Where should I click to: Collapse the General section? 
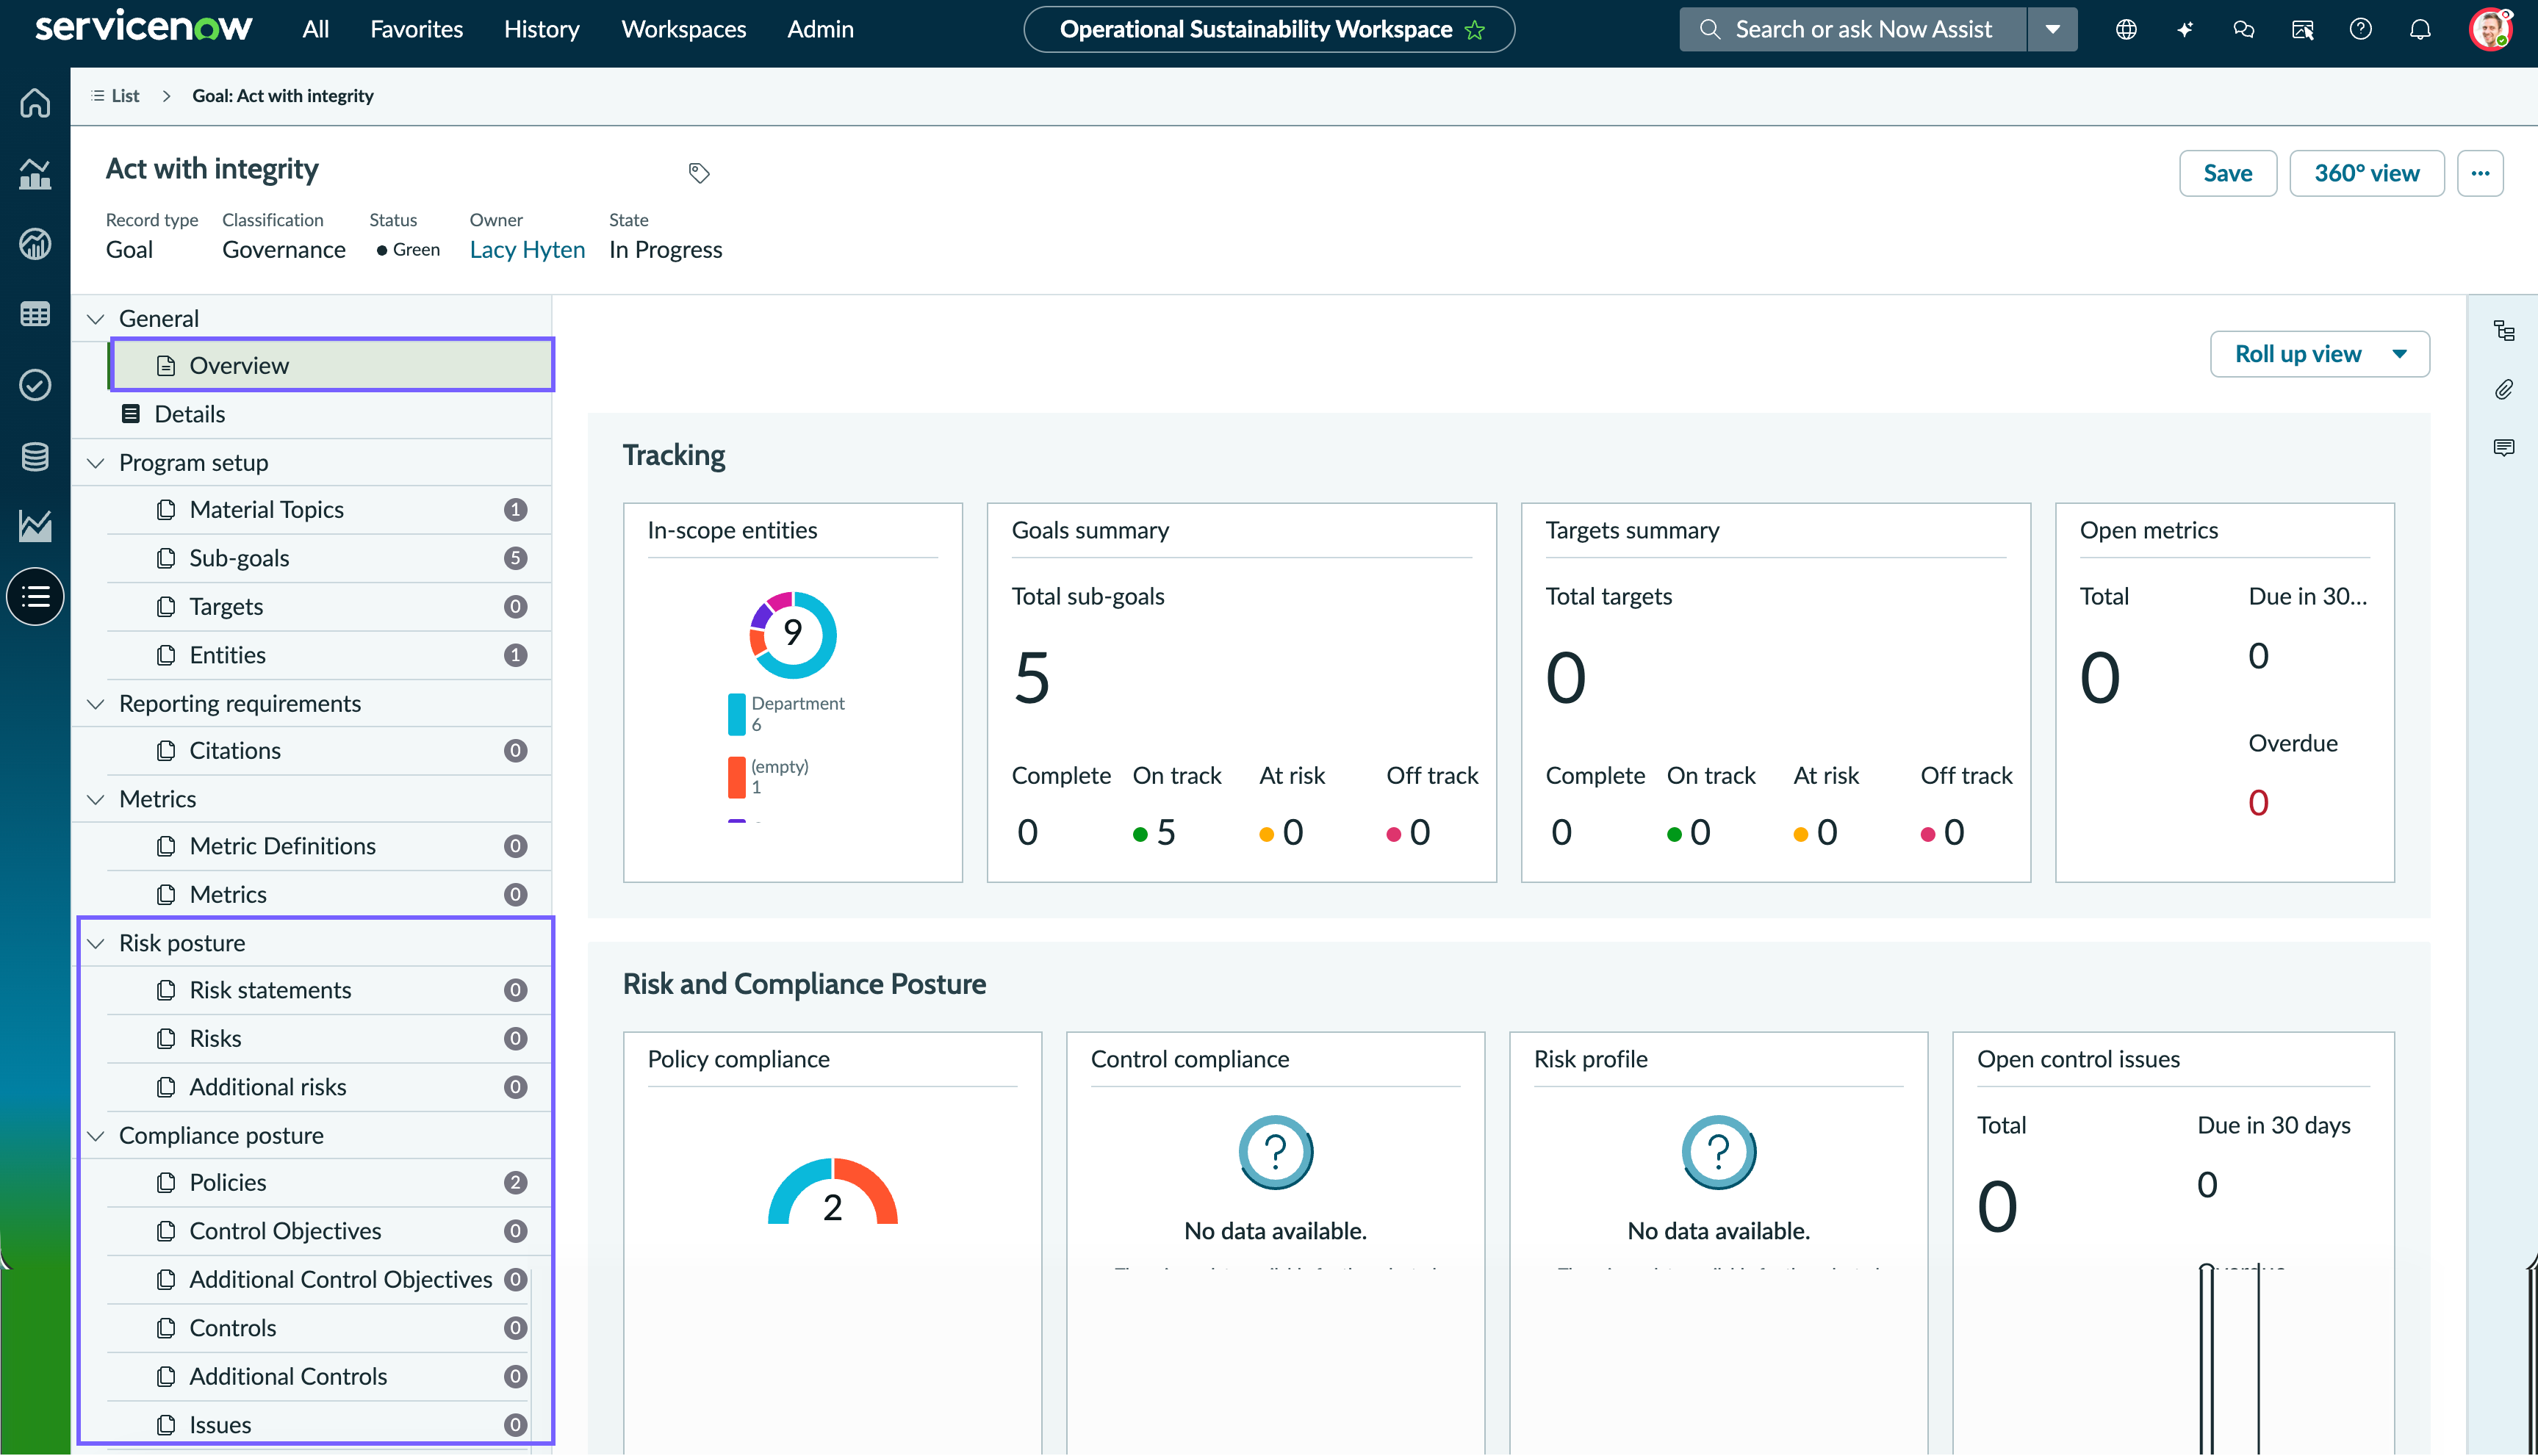click(x=96, y=319)
